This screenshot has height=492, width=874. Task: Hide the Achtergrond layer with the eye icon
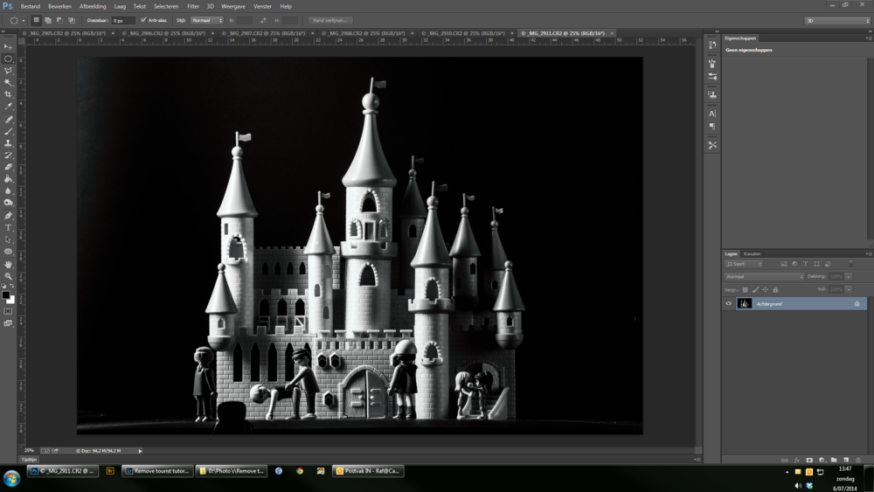[x=729, y=303]
